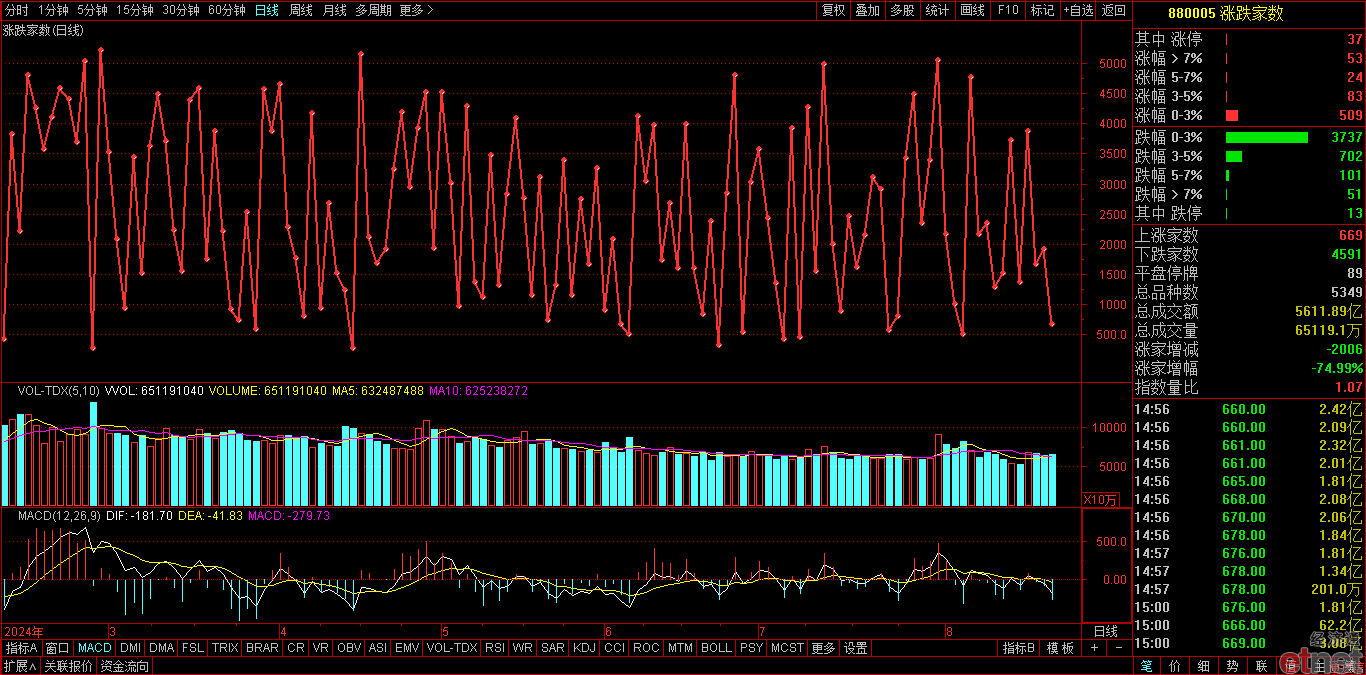Viewport: 1366px width, 675px height.
Task: Switch indicator to DMA
Action: tap(162, 648)
